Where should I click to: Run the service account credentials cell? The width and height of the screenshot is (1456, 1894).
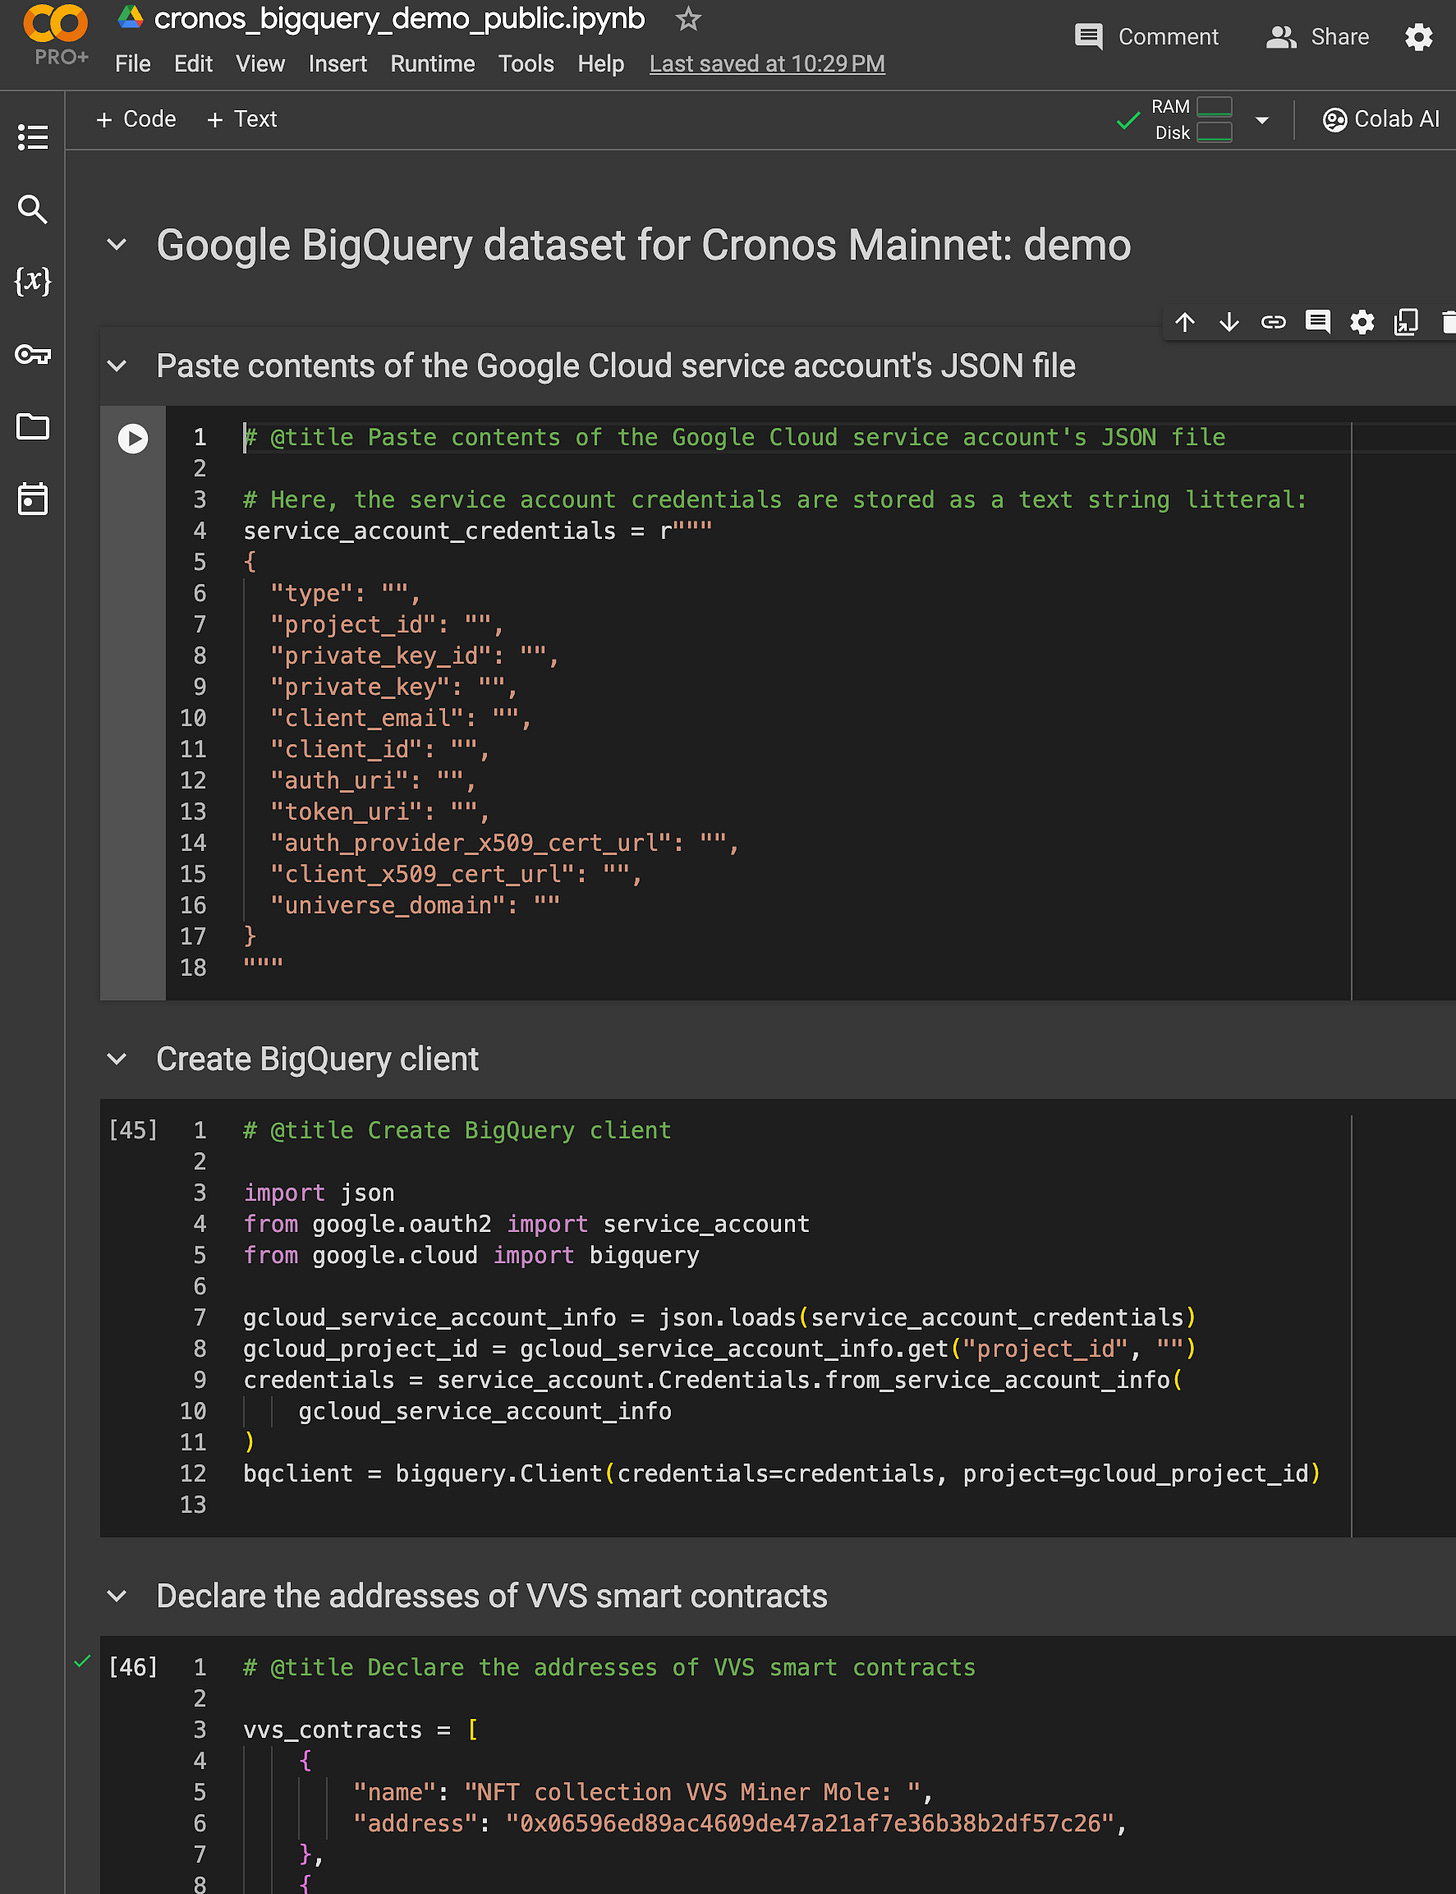click(x=133, y=439)
